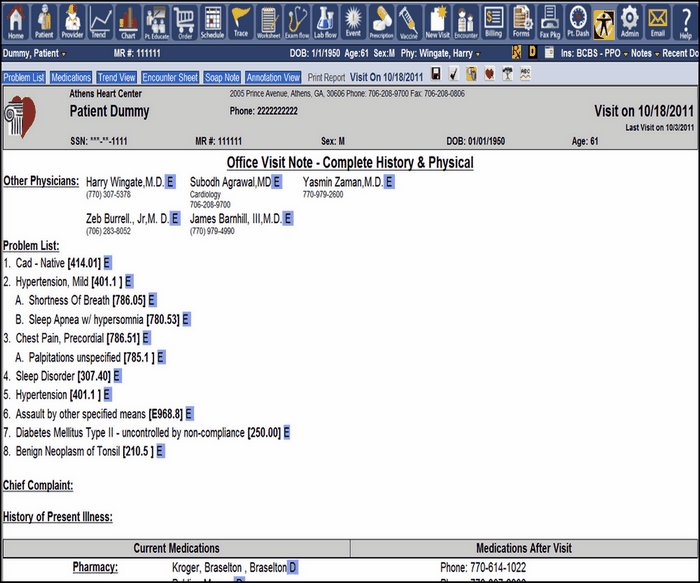The height and width of the screenshot is (583, 700).
Task: Open the Encounter icon
Action: [x=466, y=21]
